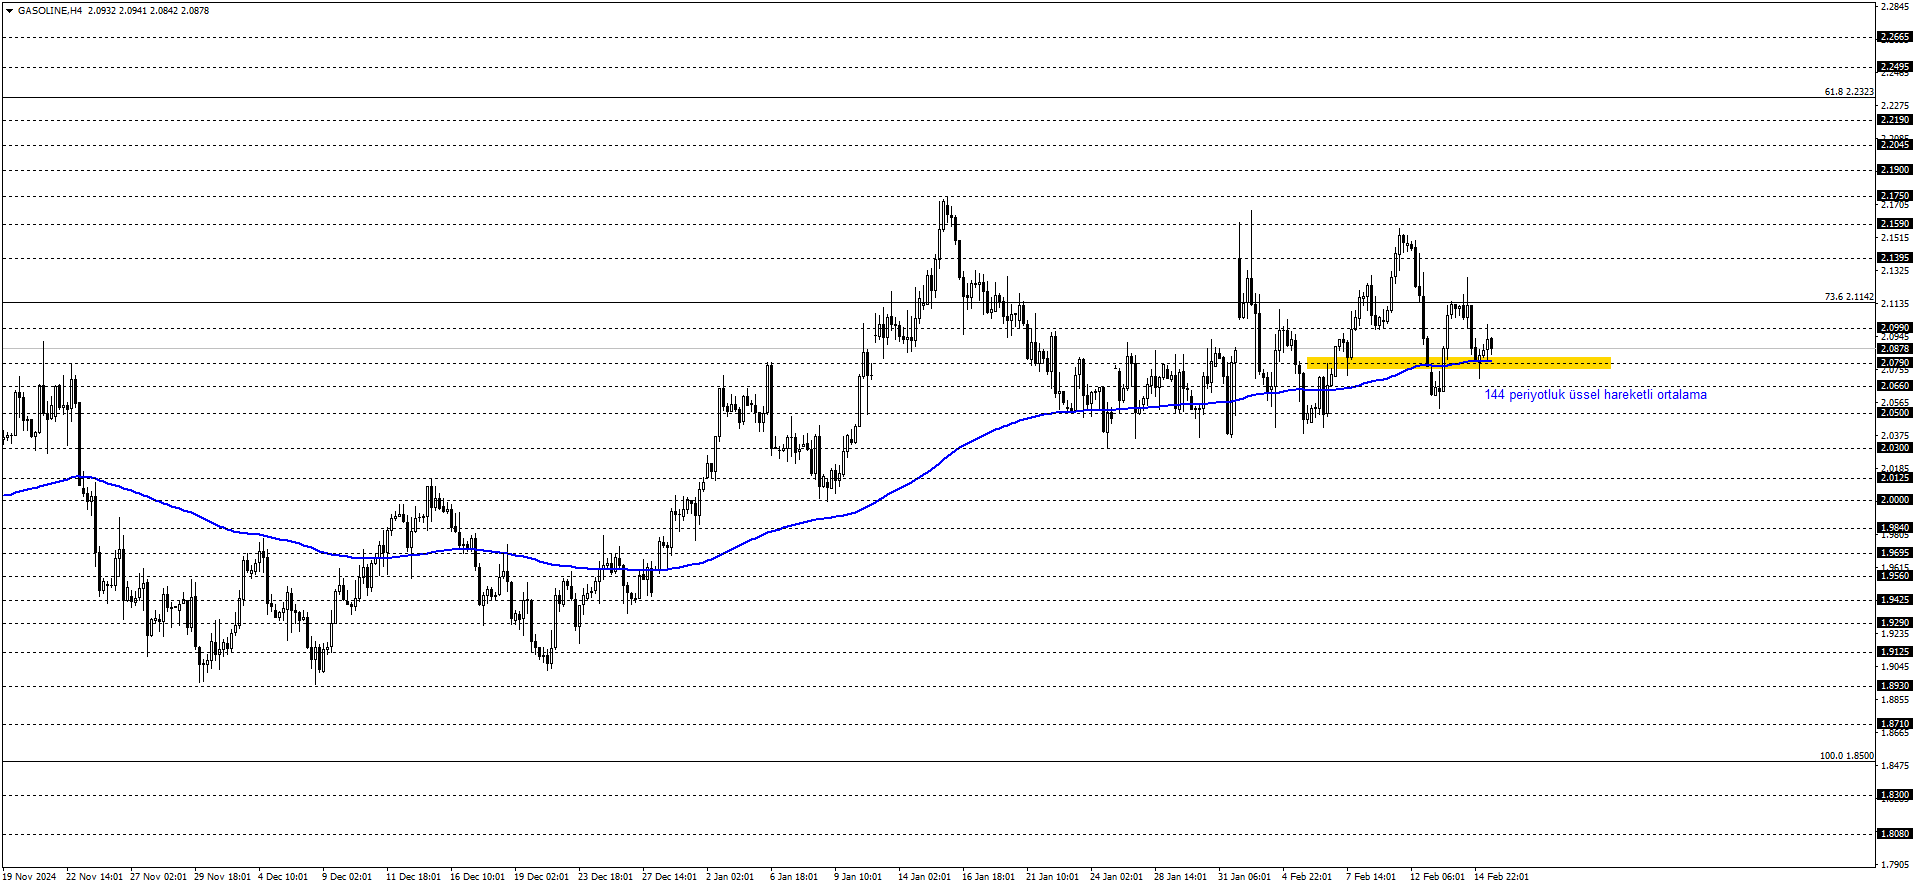Viewport: 1916px width, 888px height.
Task: Click the 14 Jan 02:01 date label
Action: point(924,877)
